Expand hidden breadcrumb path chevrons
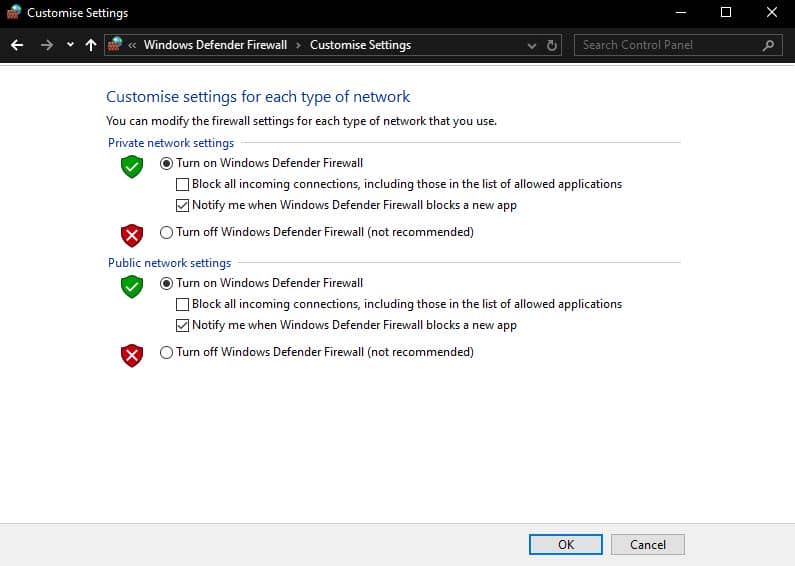 (x=132, y=45)
